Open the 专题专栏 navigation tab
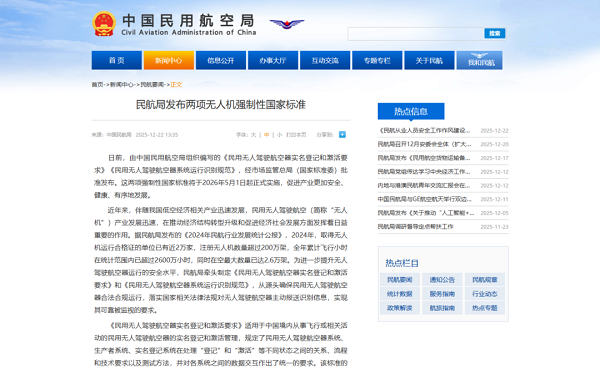 [x=377, y=60]
